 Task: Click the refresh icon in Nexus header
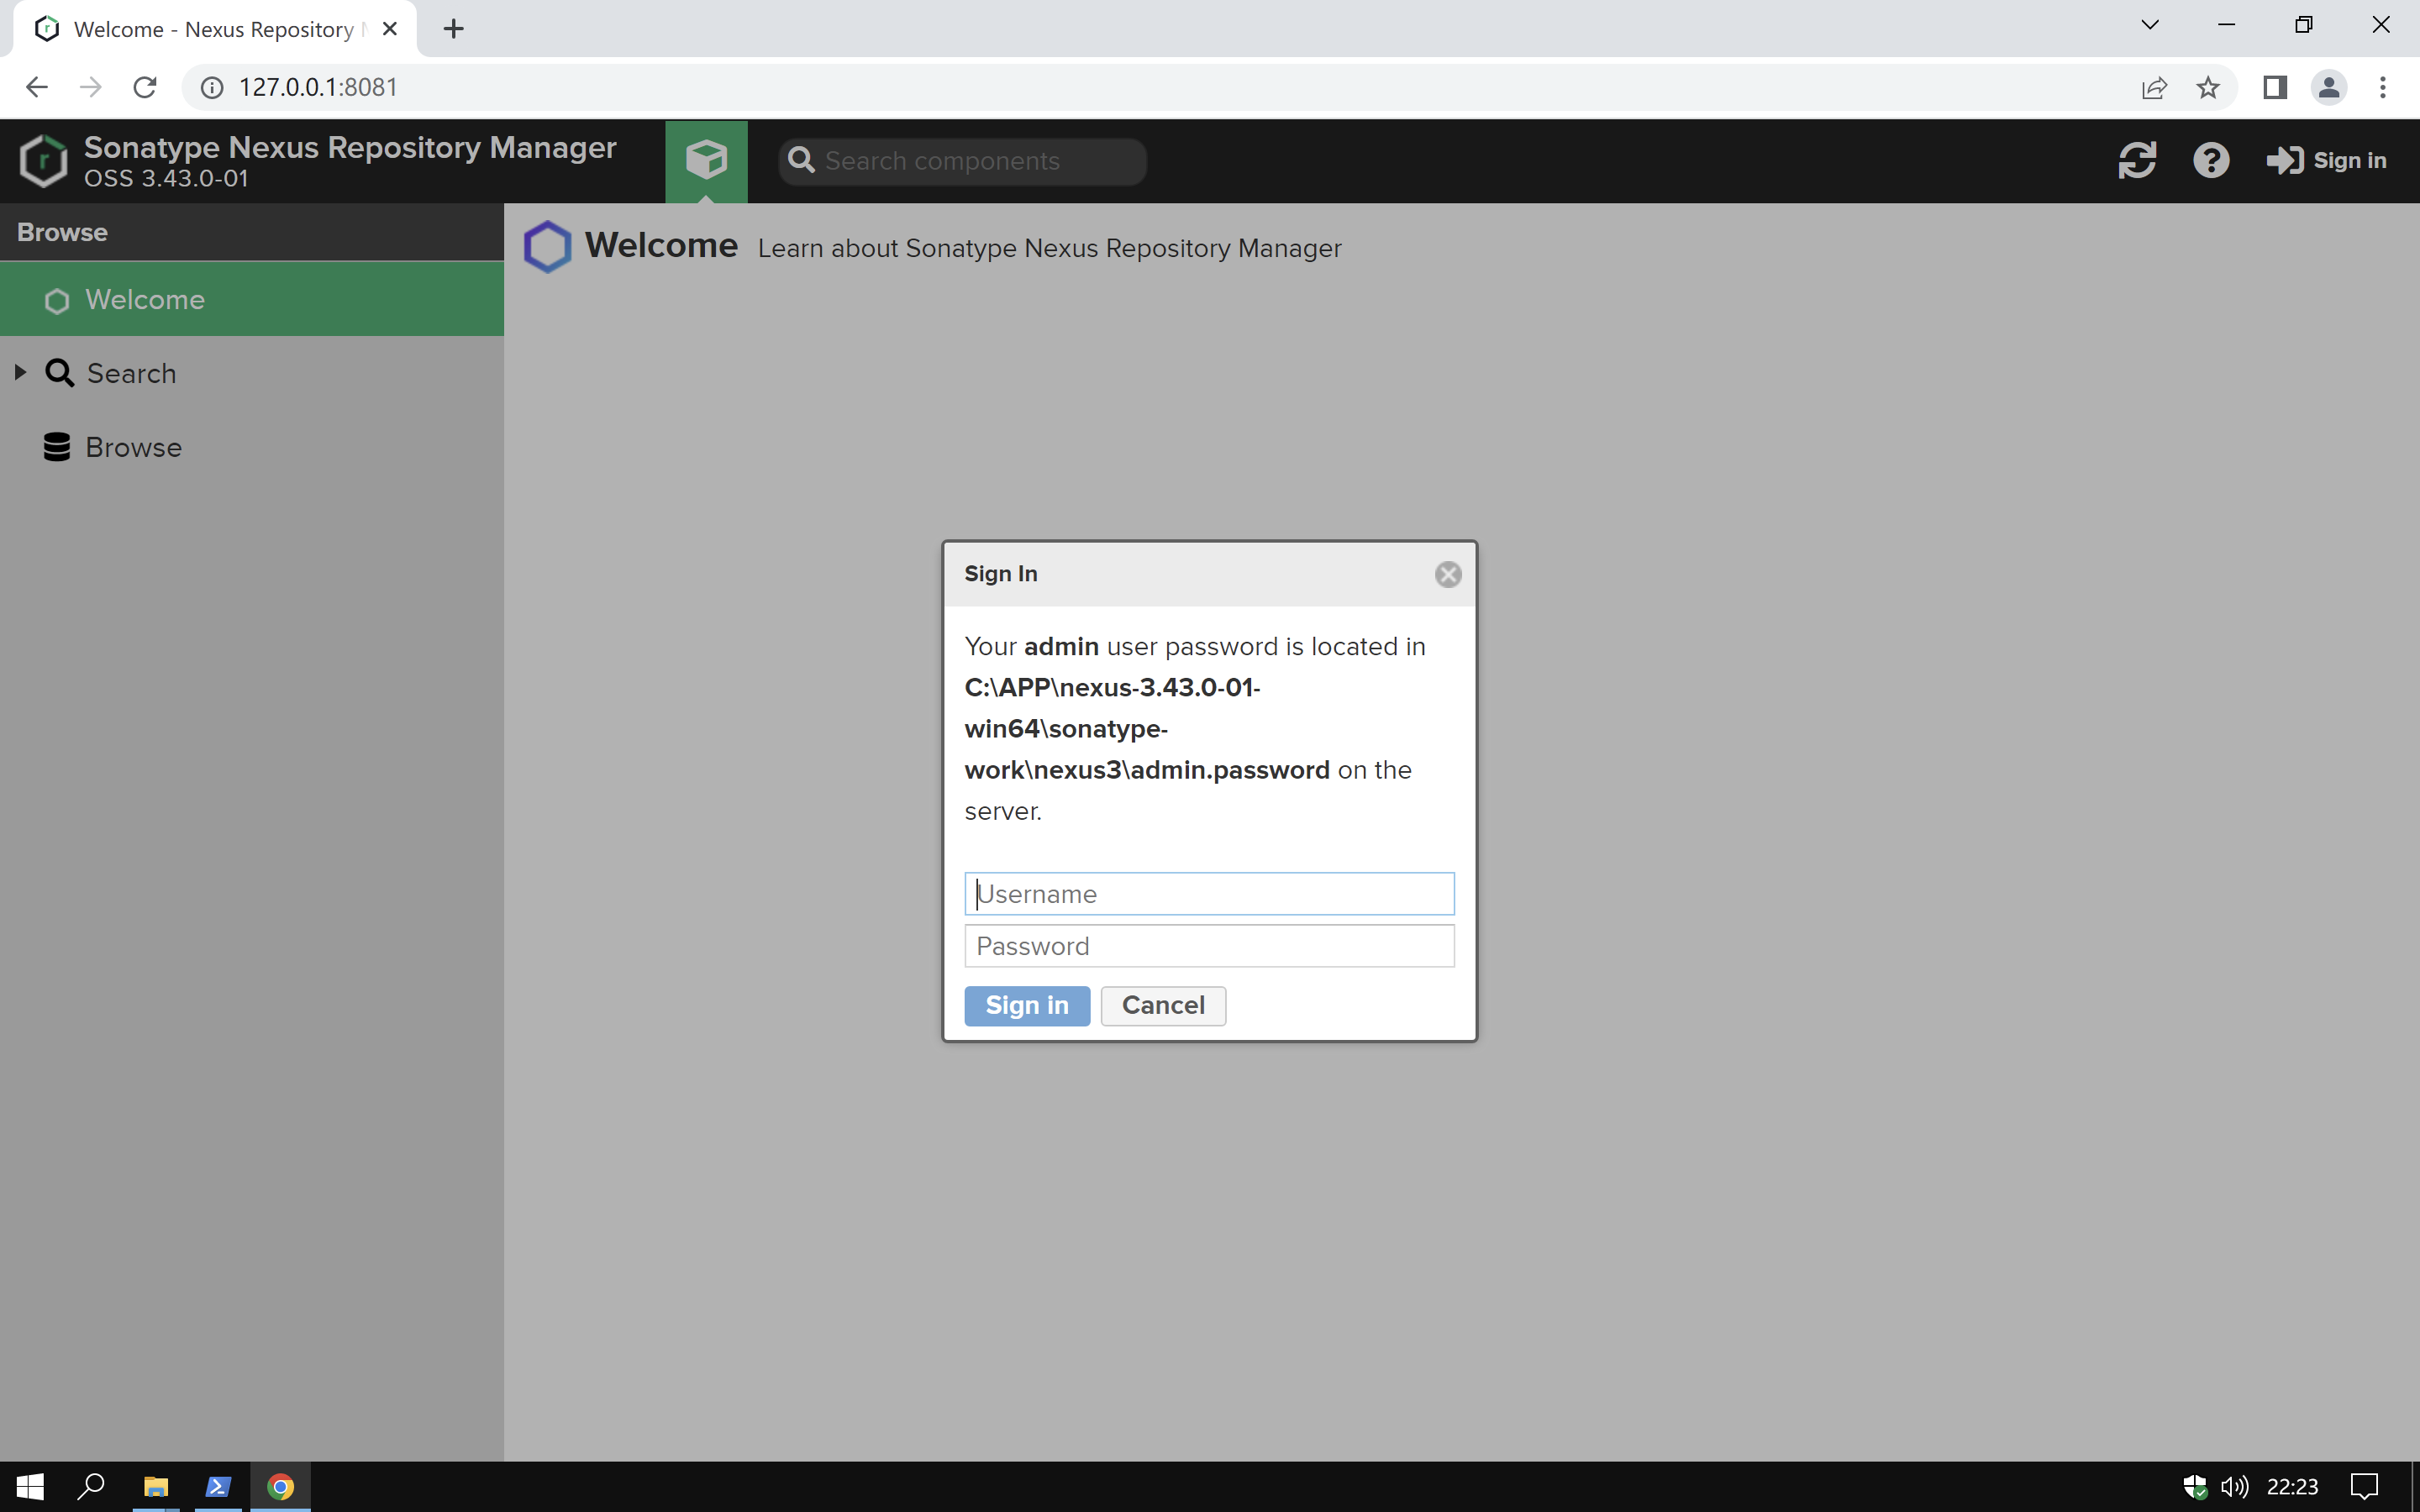click(x=2136, y=160)
